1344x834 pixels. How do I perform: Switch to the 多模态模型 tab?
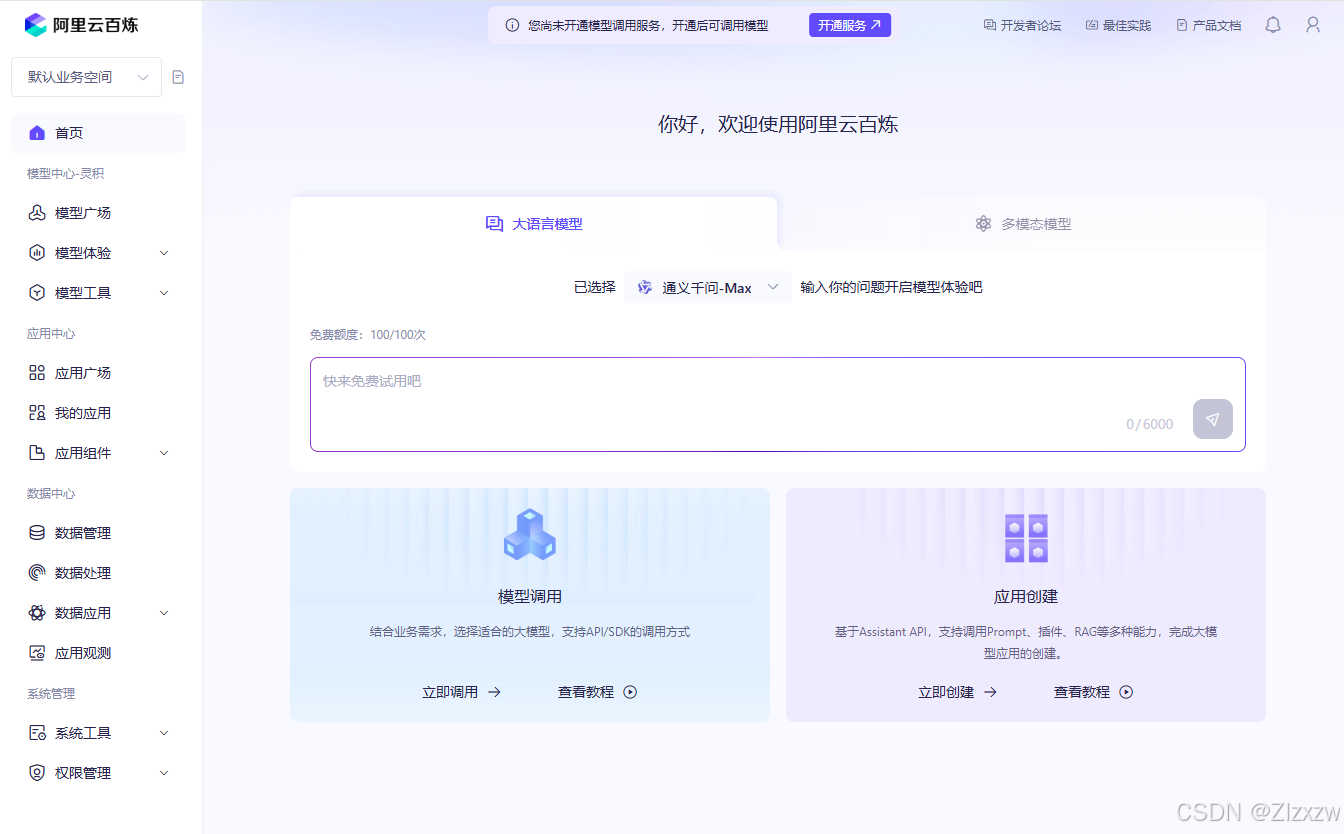click(x=1022, y=224)
